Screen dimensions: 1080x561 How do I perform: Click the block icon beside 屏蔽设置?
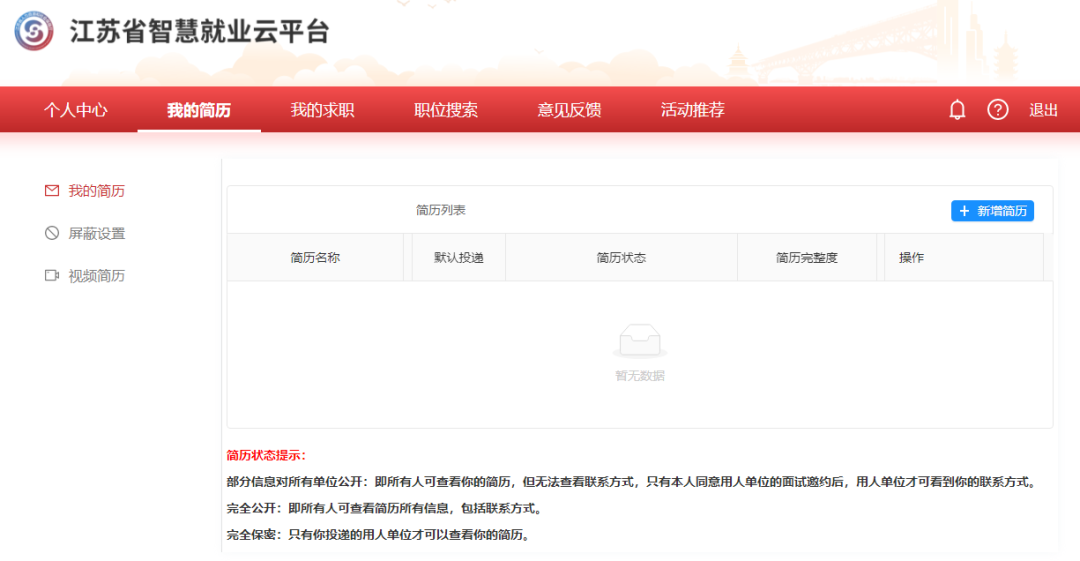(52, 233)
